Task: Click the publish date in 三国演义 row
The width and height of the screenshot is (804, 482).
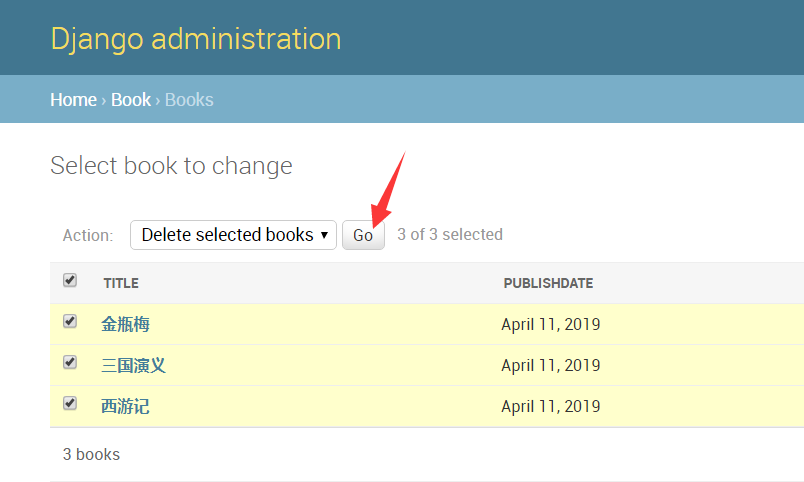Action: tap(550, 366)
